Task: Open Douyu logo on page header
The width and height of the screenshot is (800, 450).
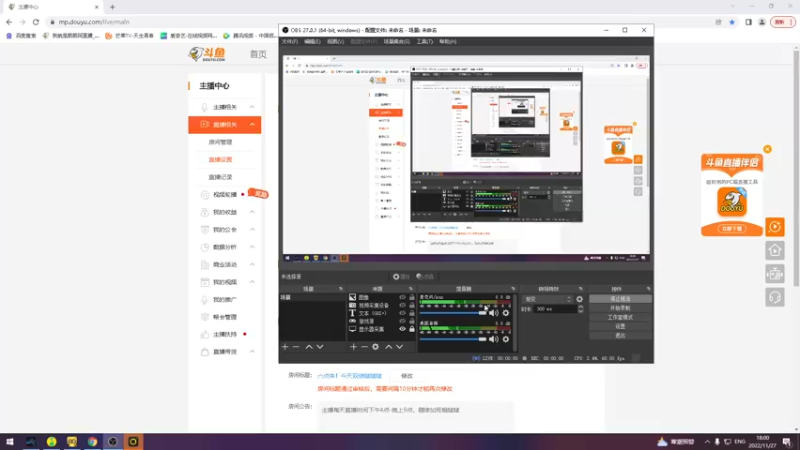Action: 207,54
